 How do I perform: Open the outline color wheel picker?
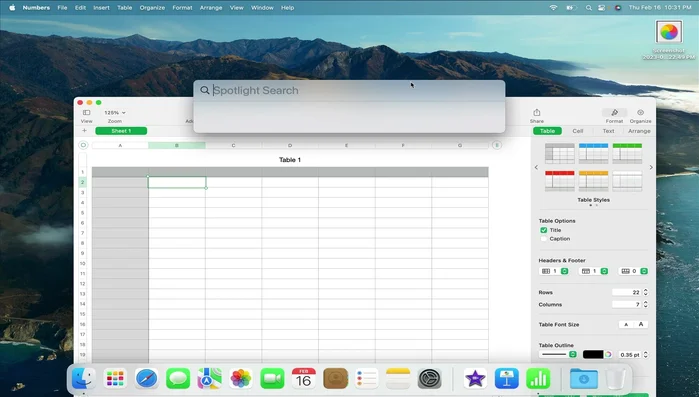(x=608, y=354)
